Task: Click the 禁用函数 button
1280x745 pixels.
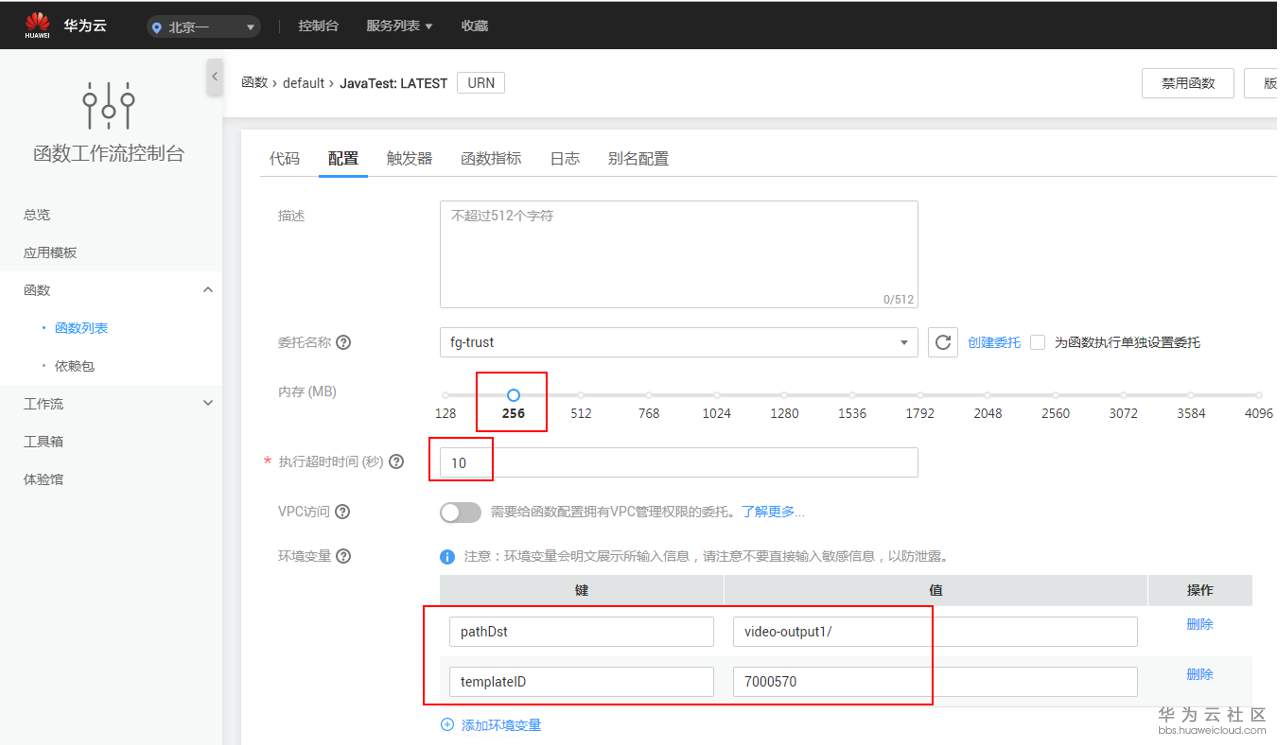Action: point(1187,83)
